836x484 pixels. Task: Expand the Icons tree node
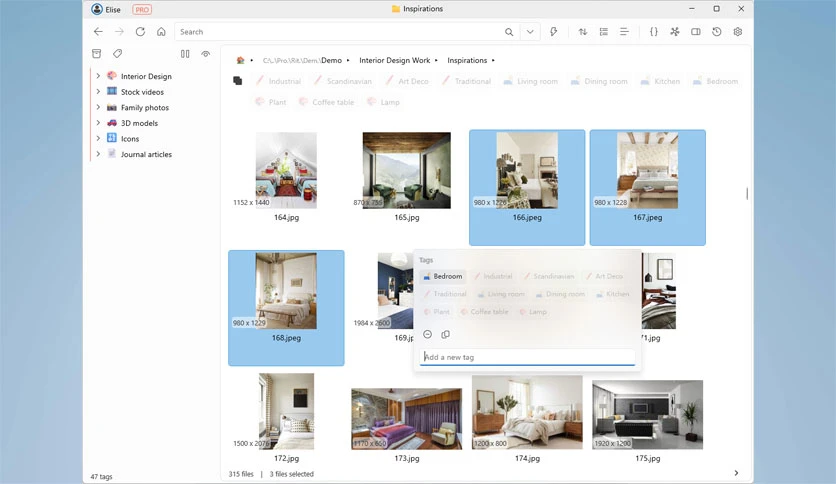coord(98,139)
